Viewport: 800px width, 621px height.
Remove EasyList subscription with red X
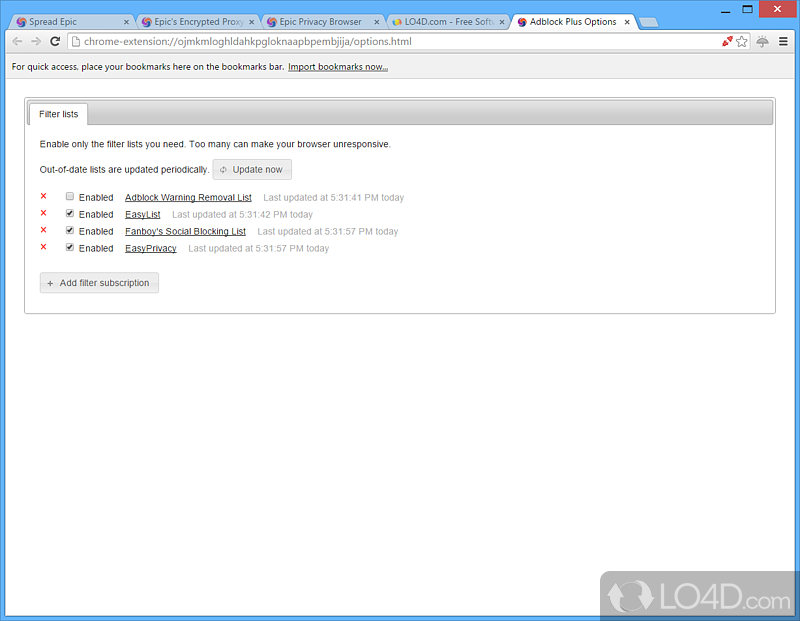point(43,213)
